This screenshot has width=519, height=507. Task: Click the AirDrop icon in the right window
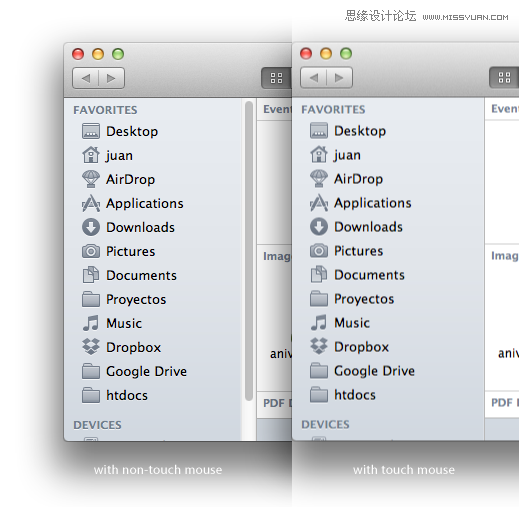[319, 178]
